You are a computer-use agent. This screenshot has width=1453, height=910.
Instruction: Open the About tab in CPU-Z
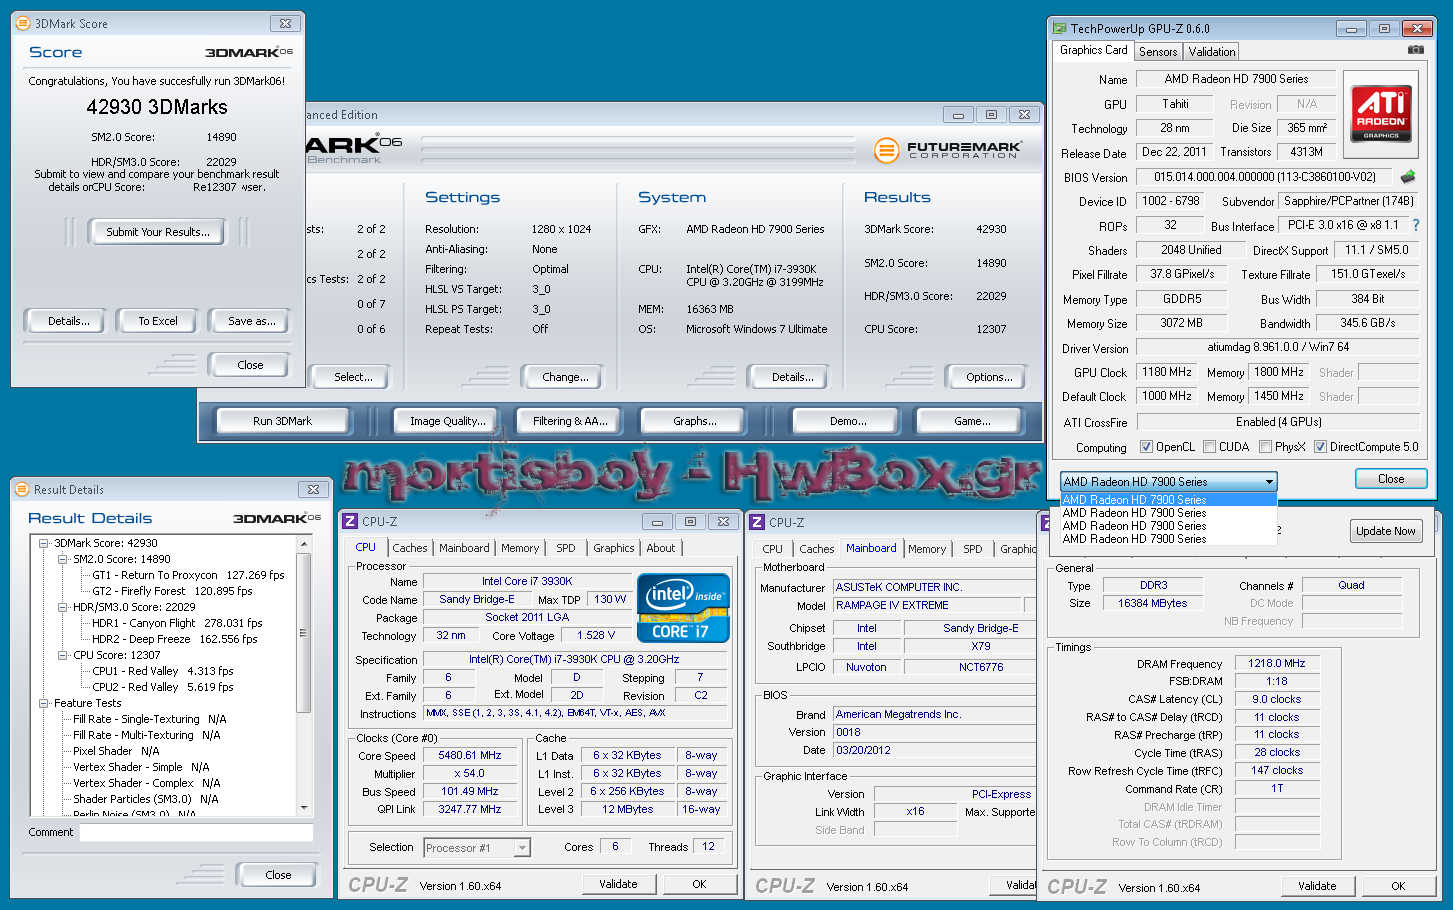(661, 548)
